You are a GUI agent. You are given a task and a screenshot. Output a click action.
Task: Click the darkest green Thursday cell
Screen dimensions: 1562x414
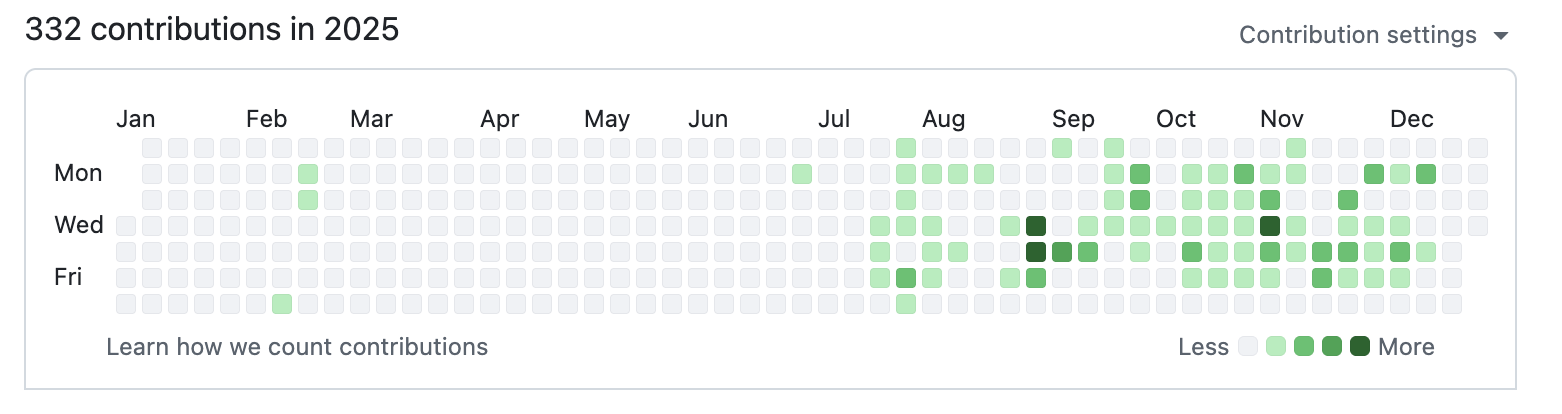click(x=1036, y=251)
